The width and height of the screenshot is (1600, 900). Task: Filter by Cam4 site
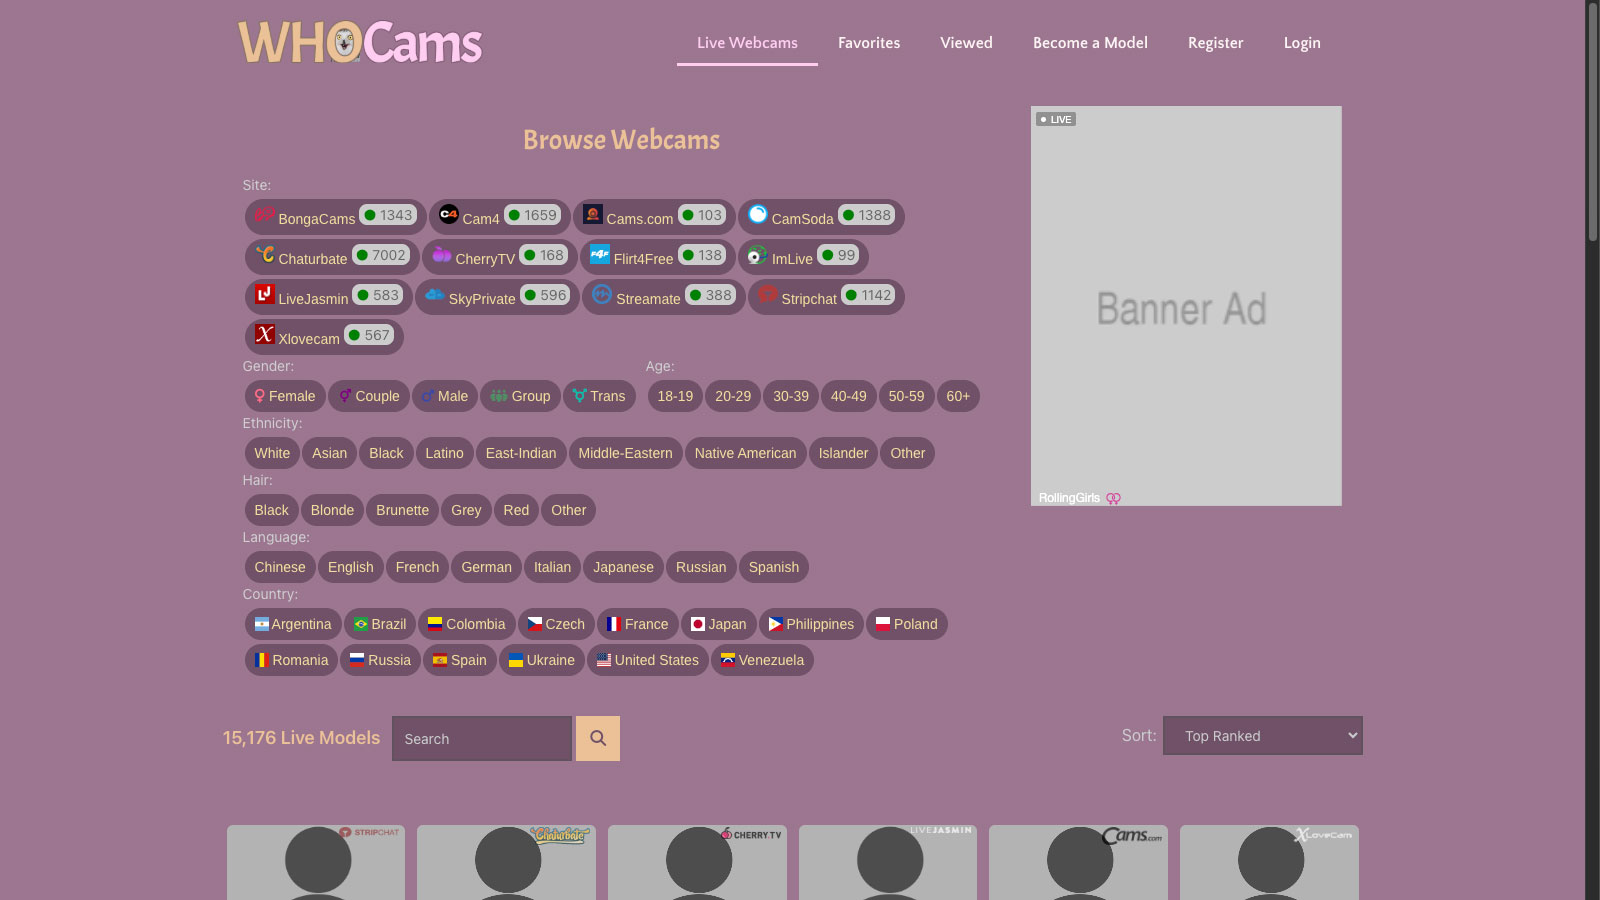(499, 217)
